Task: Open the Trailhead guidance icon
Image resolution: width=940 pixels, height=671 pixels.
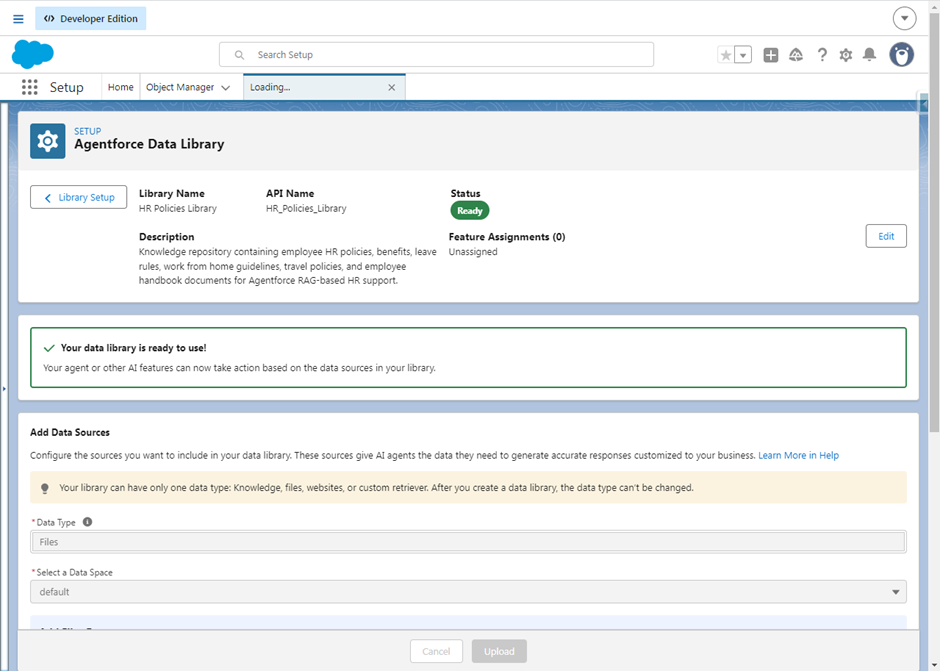Action: click(796, 55)
